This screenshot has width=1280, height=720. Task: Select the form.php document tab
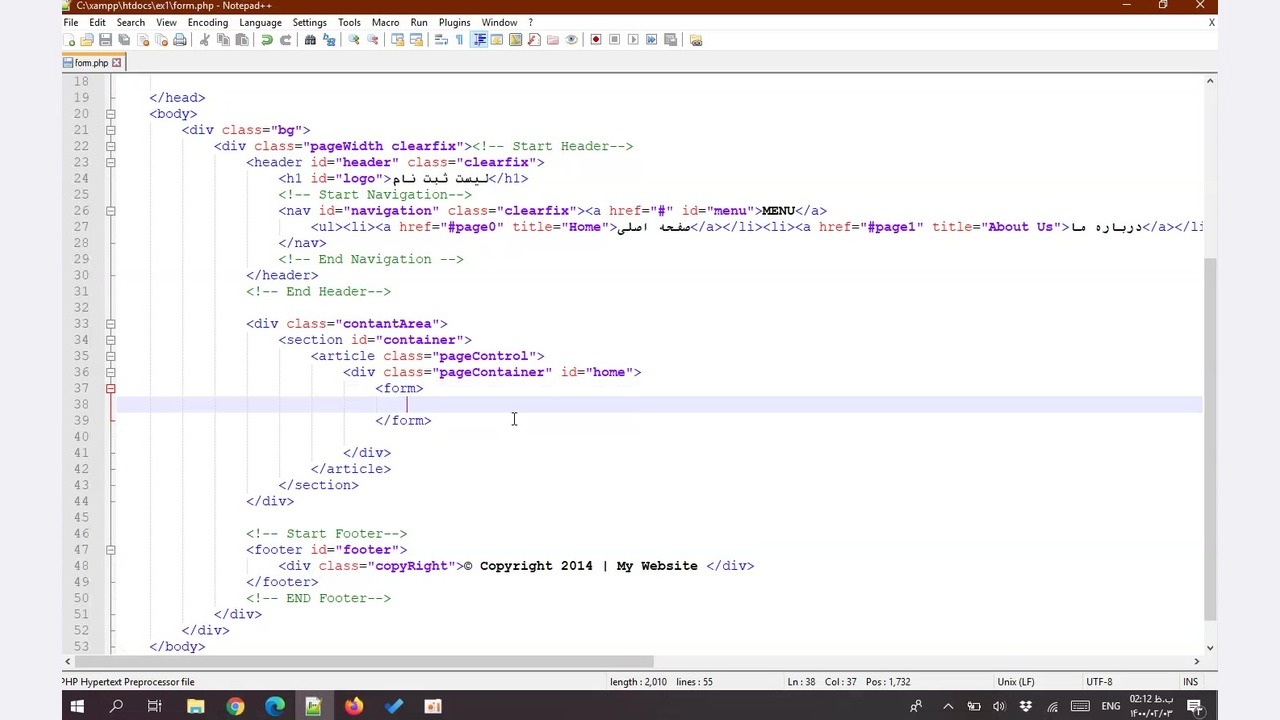click(91, 63)
